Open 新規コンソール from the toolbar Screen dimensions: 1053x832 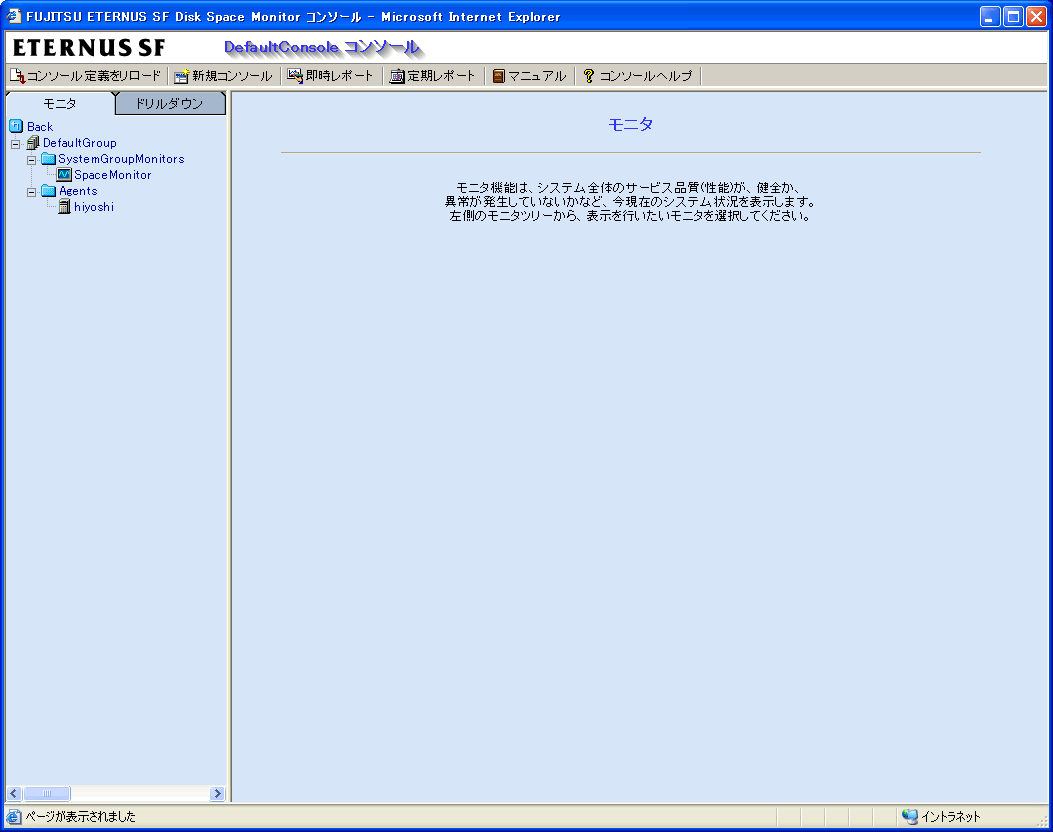(224, 76)
